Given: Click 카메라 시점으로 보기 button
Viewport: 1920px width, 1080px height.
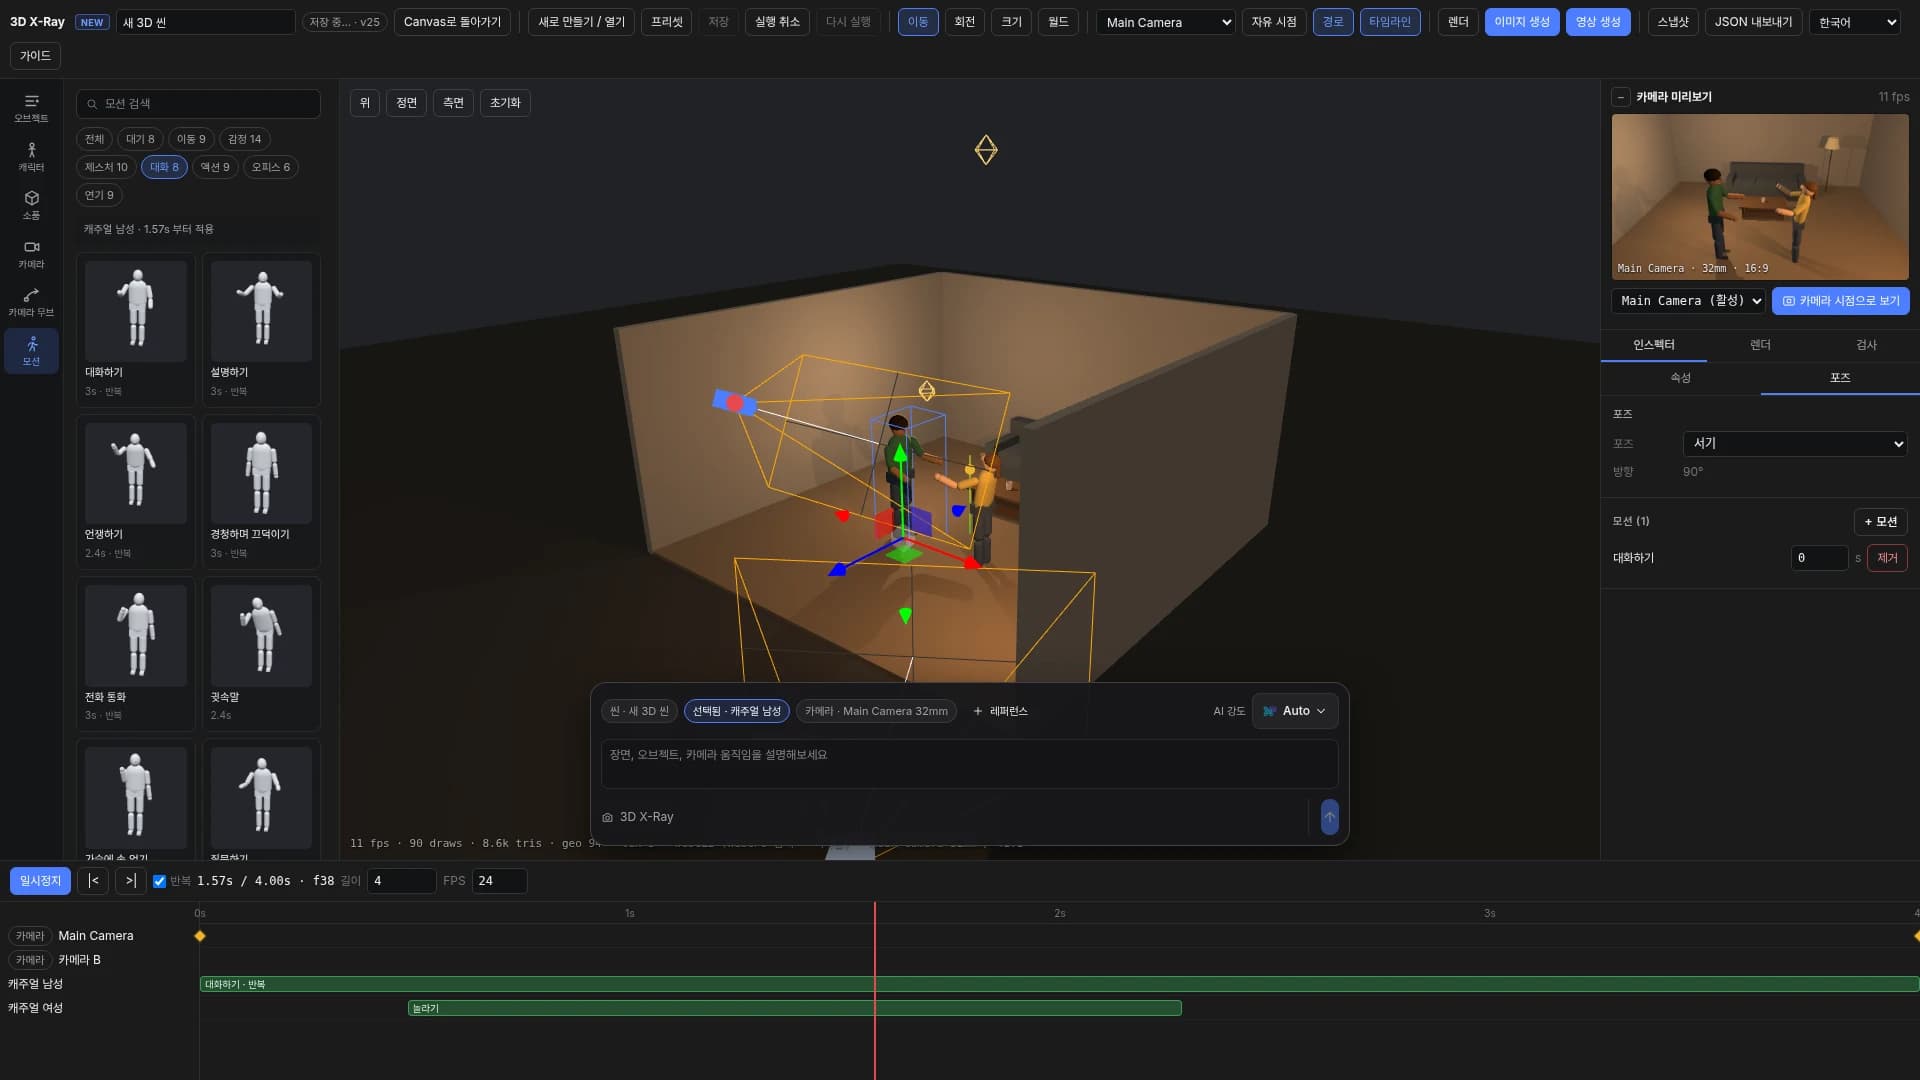Looking at the screenshot, I should coord(1841,301).
